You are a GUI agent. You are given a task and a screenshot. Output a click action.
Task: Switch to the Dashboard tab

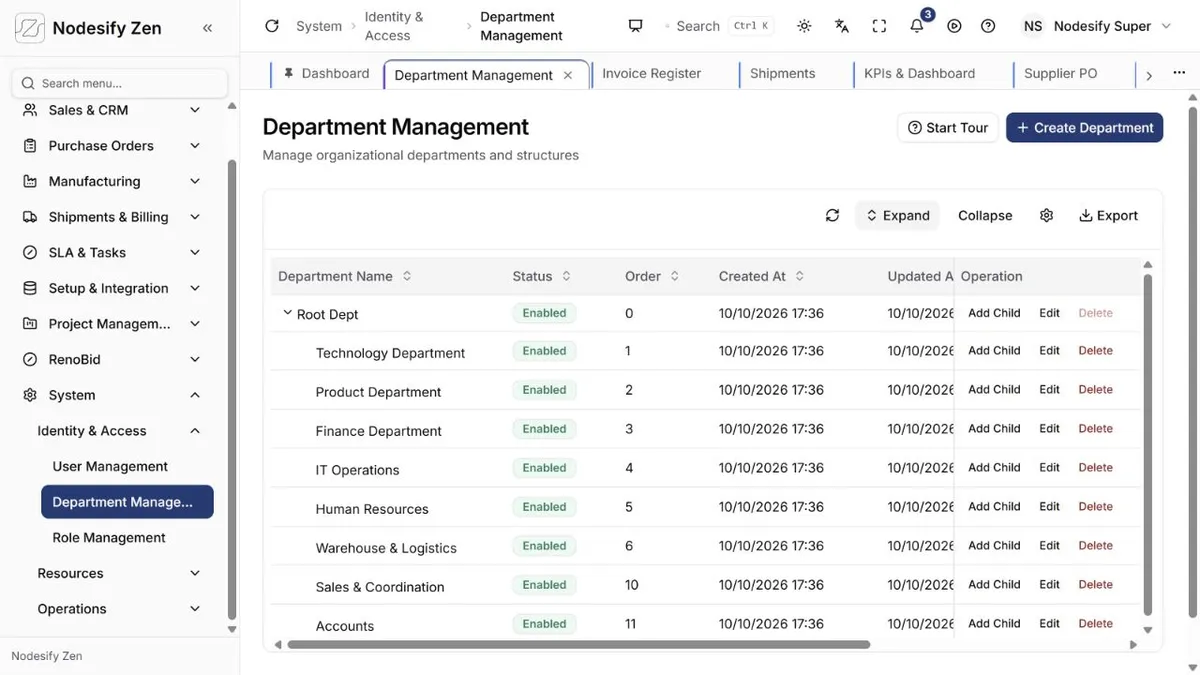(x=326, y=73)
